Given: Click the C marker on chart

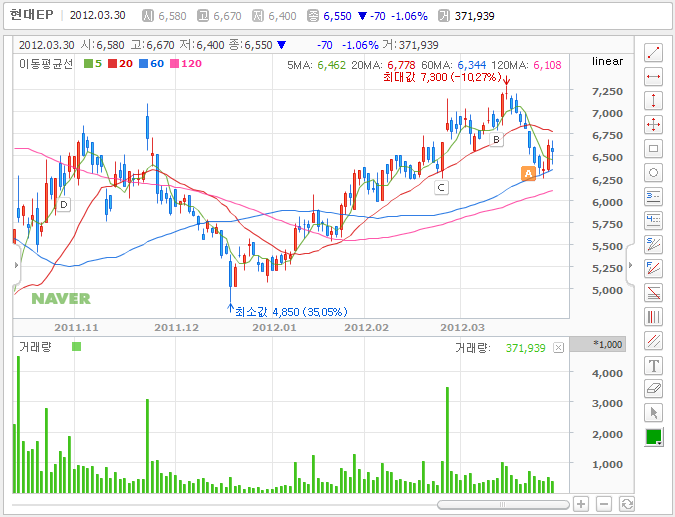Looking at the screenshot, I should (441, 188).
